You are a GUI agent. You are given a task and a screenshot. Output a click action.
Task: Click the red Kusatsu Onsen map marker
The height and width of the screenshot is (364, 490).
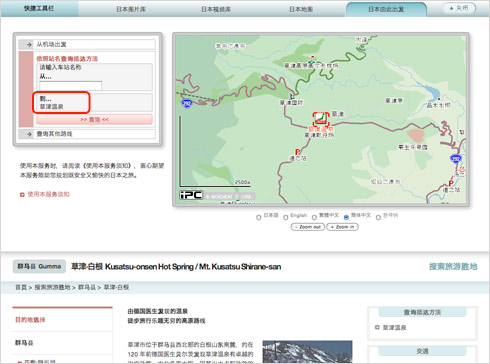(321, 119)
